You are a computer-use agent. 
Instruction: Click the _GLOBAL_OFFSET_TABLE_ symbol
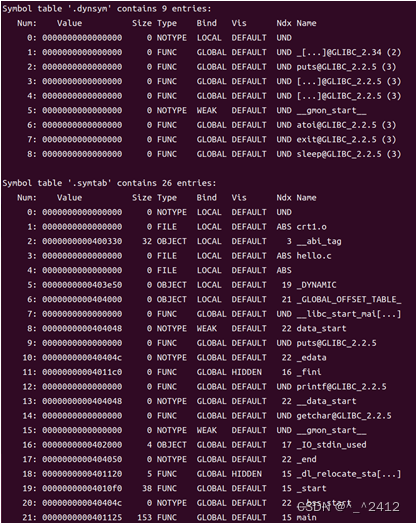tap(349, 300)
